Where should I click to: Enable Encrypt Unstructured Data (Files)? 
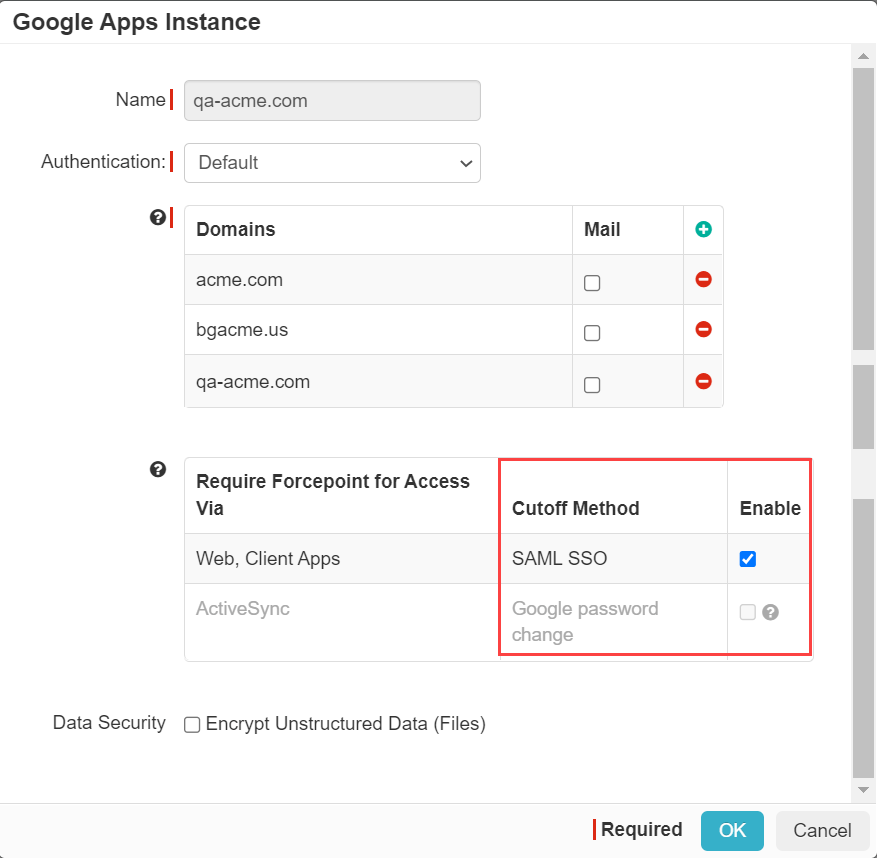tap(191, 724)
